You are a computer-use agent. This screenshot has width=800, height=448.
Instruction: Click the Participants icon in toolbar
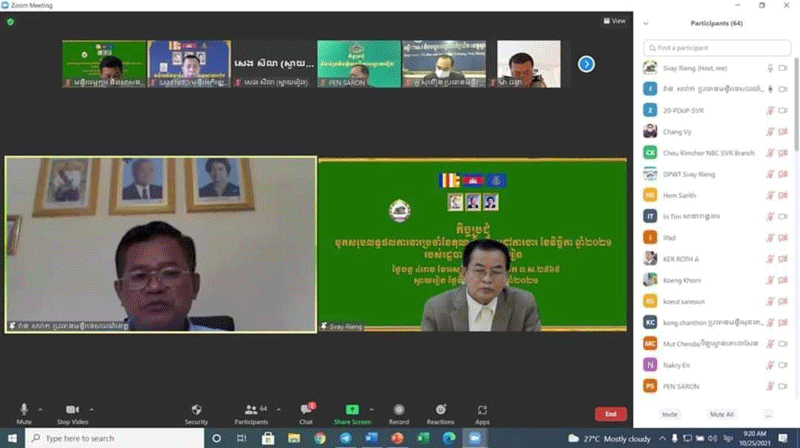(x=252, y=412)
